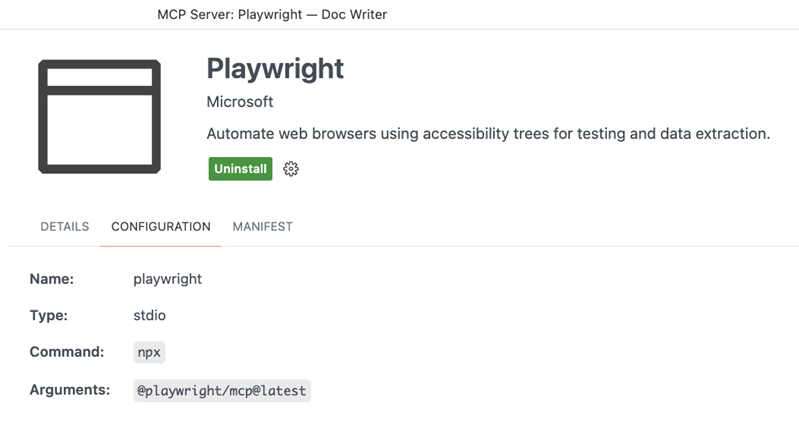Click the Playwright heading title

click(275, 68)
